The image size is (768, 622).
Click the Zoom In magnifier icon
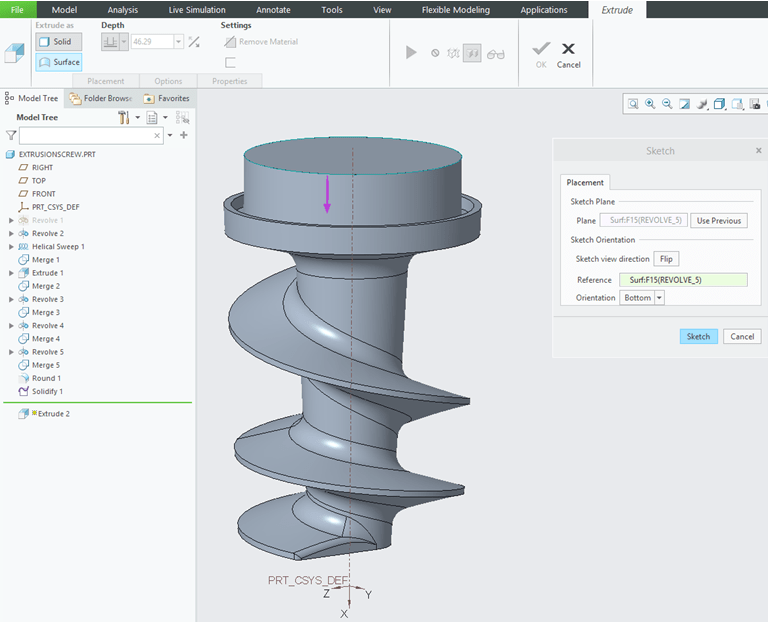(x=650, y=103)
